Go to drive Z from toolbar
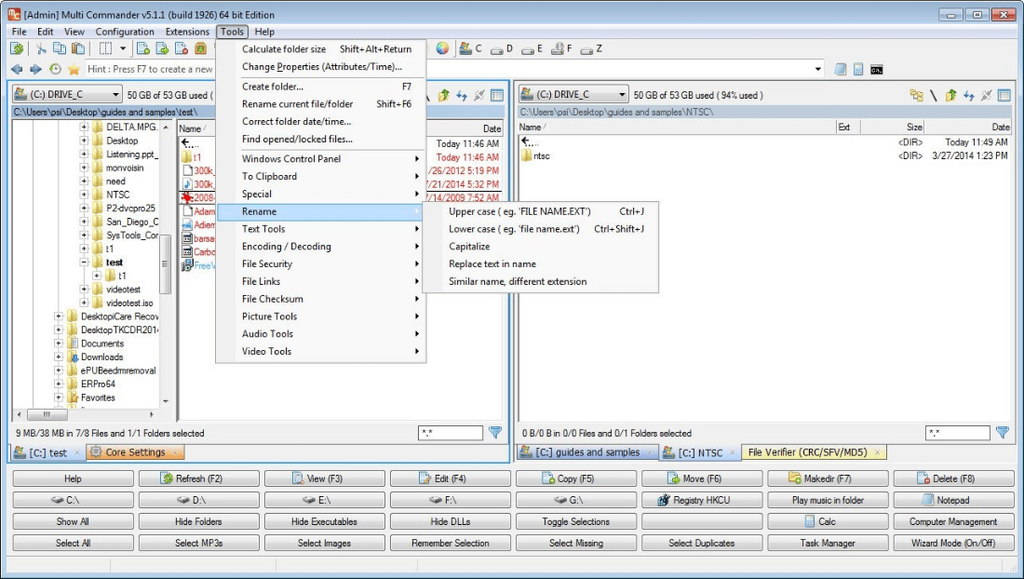 [591, 49]
